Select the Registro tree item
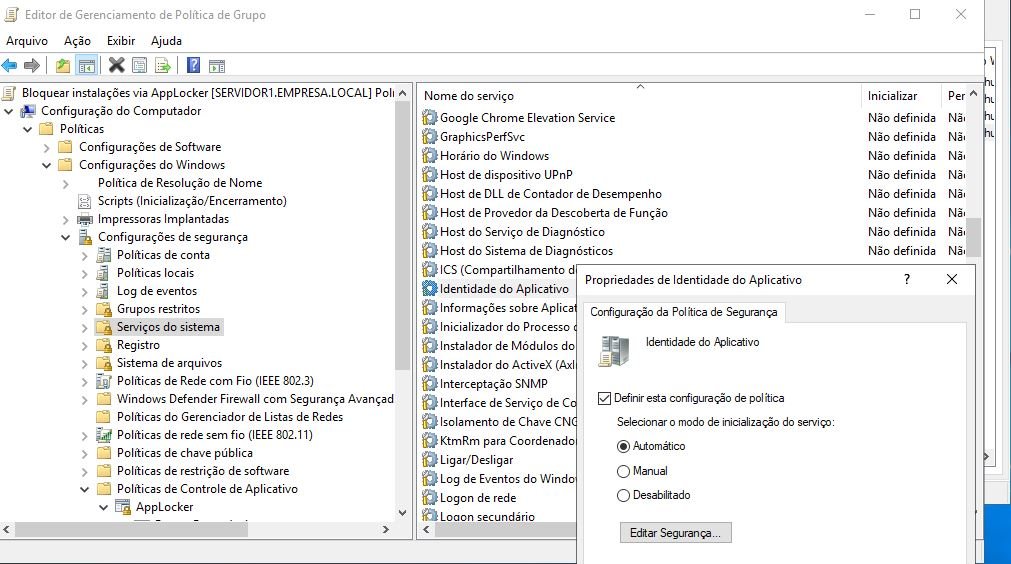 pyautogui.click(x=138, y=345)
